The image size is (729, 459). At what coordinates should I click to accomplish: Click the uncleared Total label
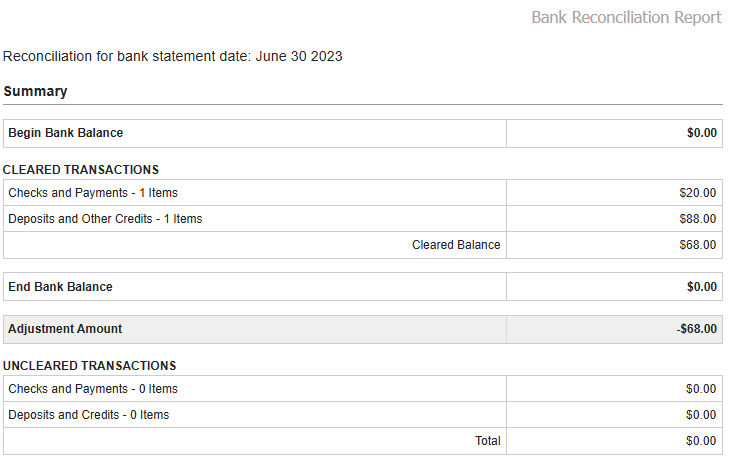487,441
